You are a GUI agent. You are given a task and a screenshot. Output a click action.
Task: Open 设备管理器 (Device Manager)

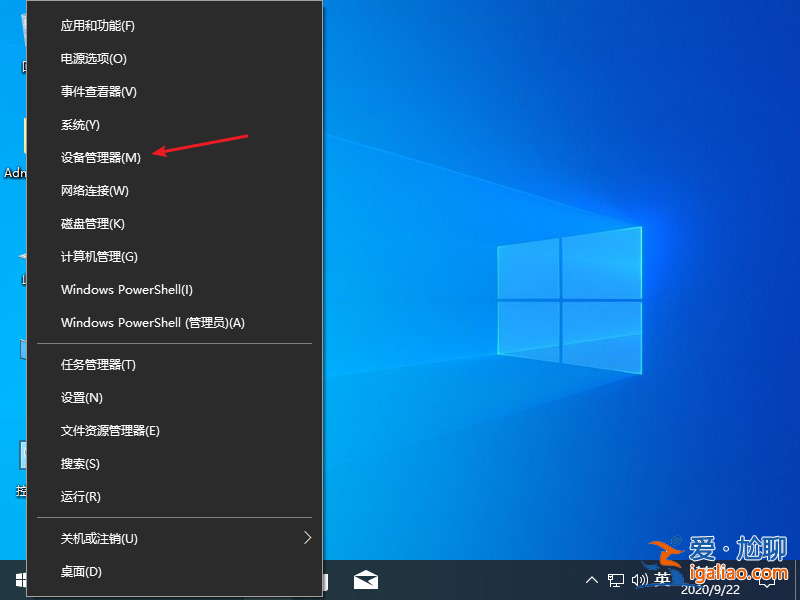tap(100, 157)
